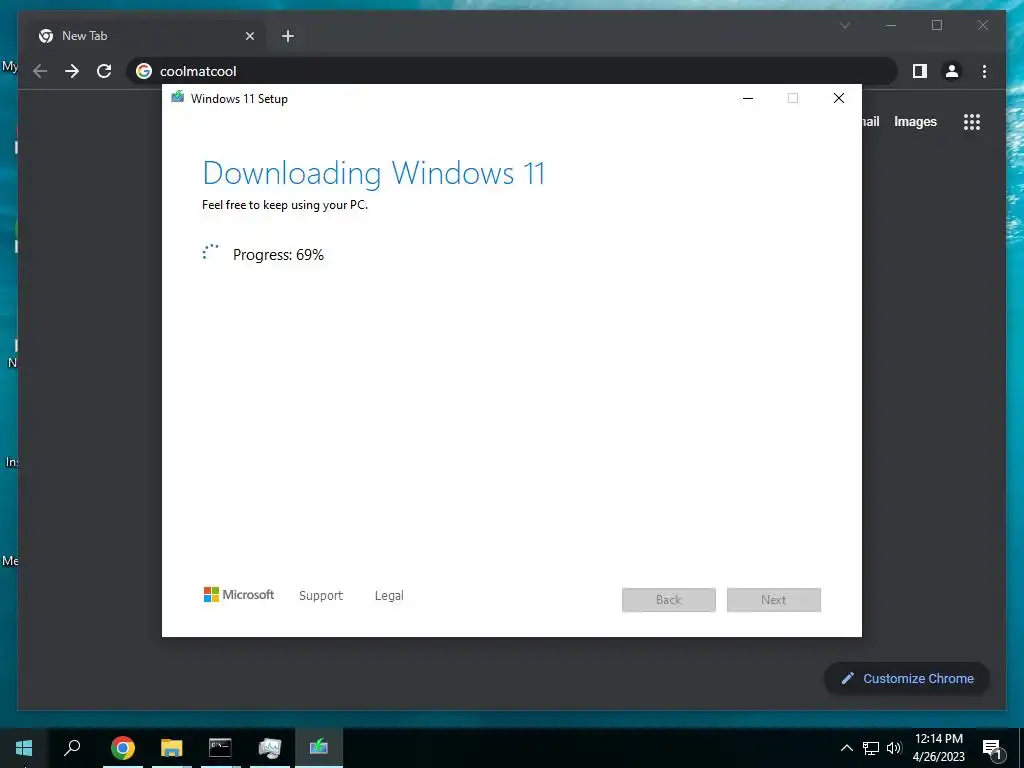The image size is (1024, 768).
Task: Click the Progress: 69% text
Action: [278, 255]
